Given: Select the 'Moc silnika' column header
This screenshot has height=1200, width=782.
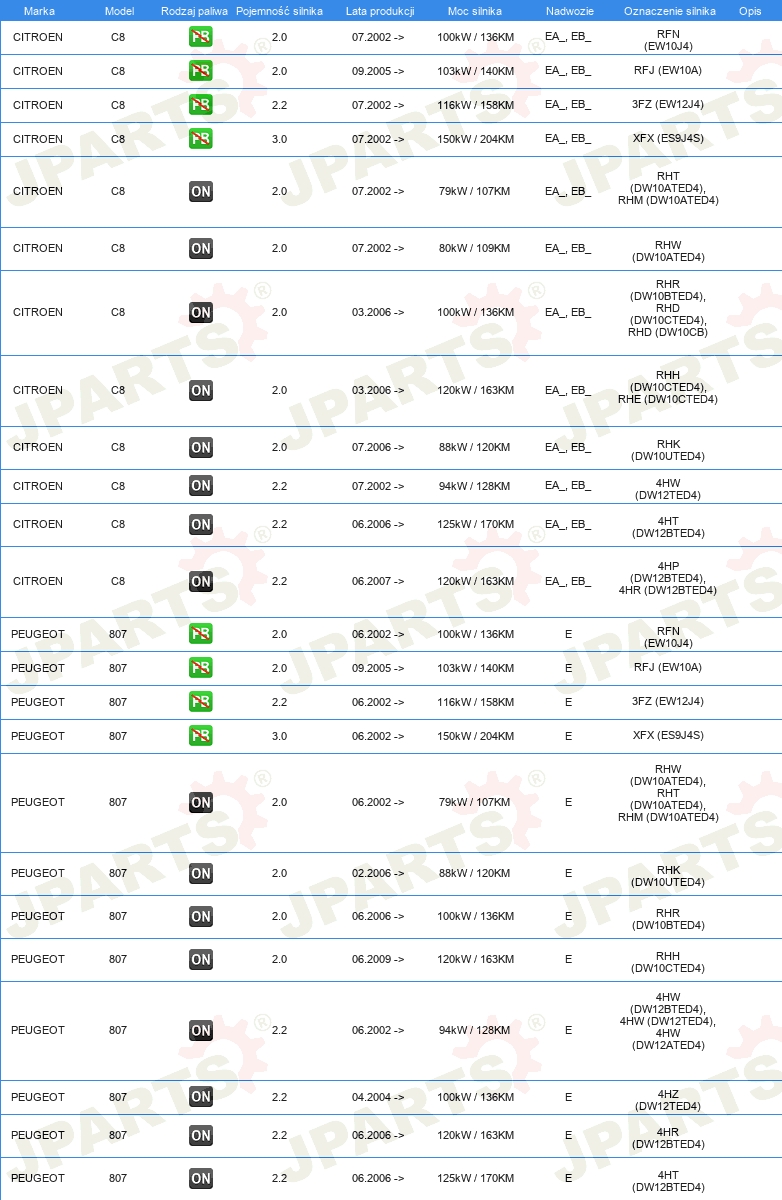Looking at the screenshot, I should [475, 10].
